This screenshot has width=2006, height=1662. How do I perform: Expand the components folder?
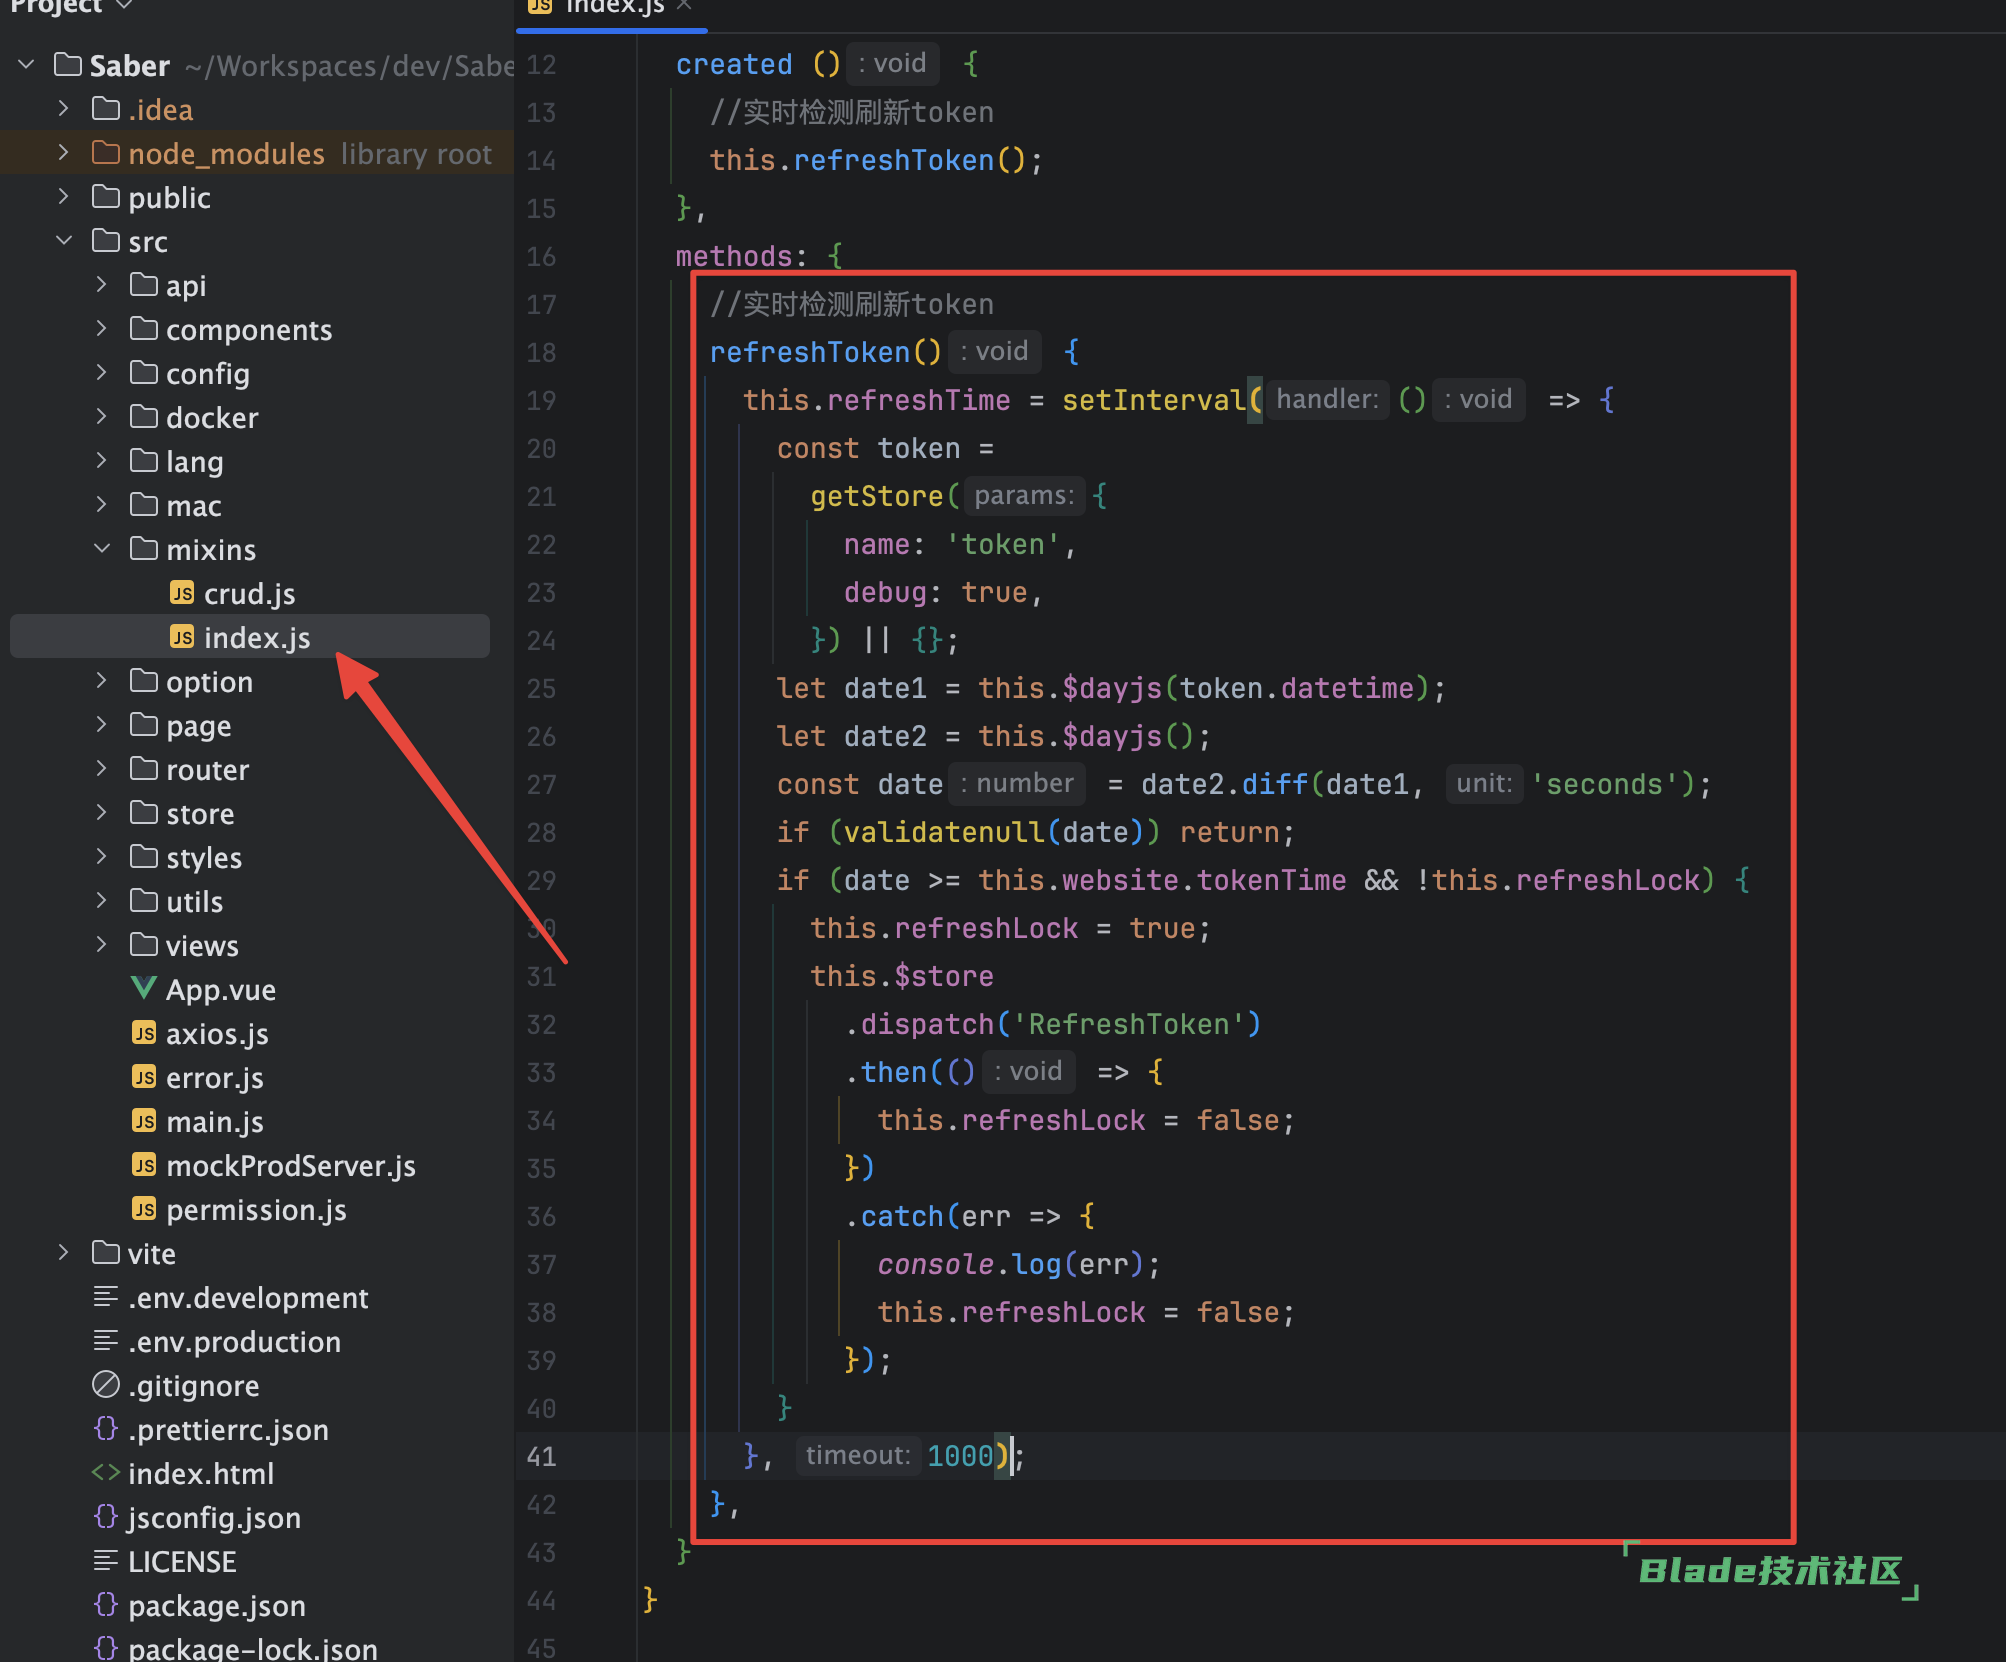pyautogui.click(x=102, y=328)
